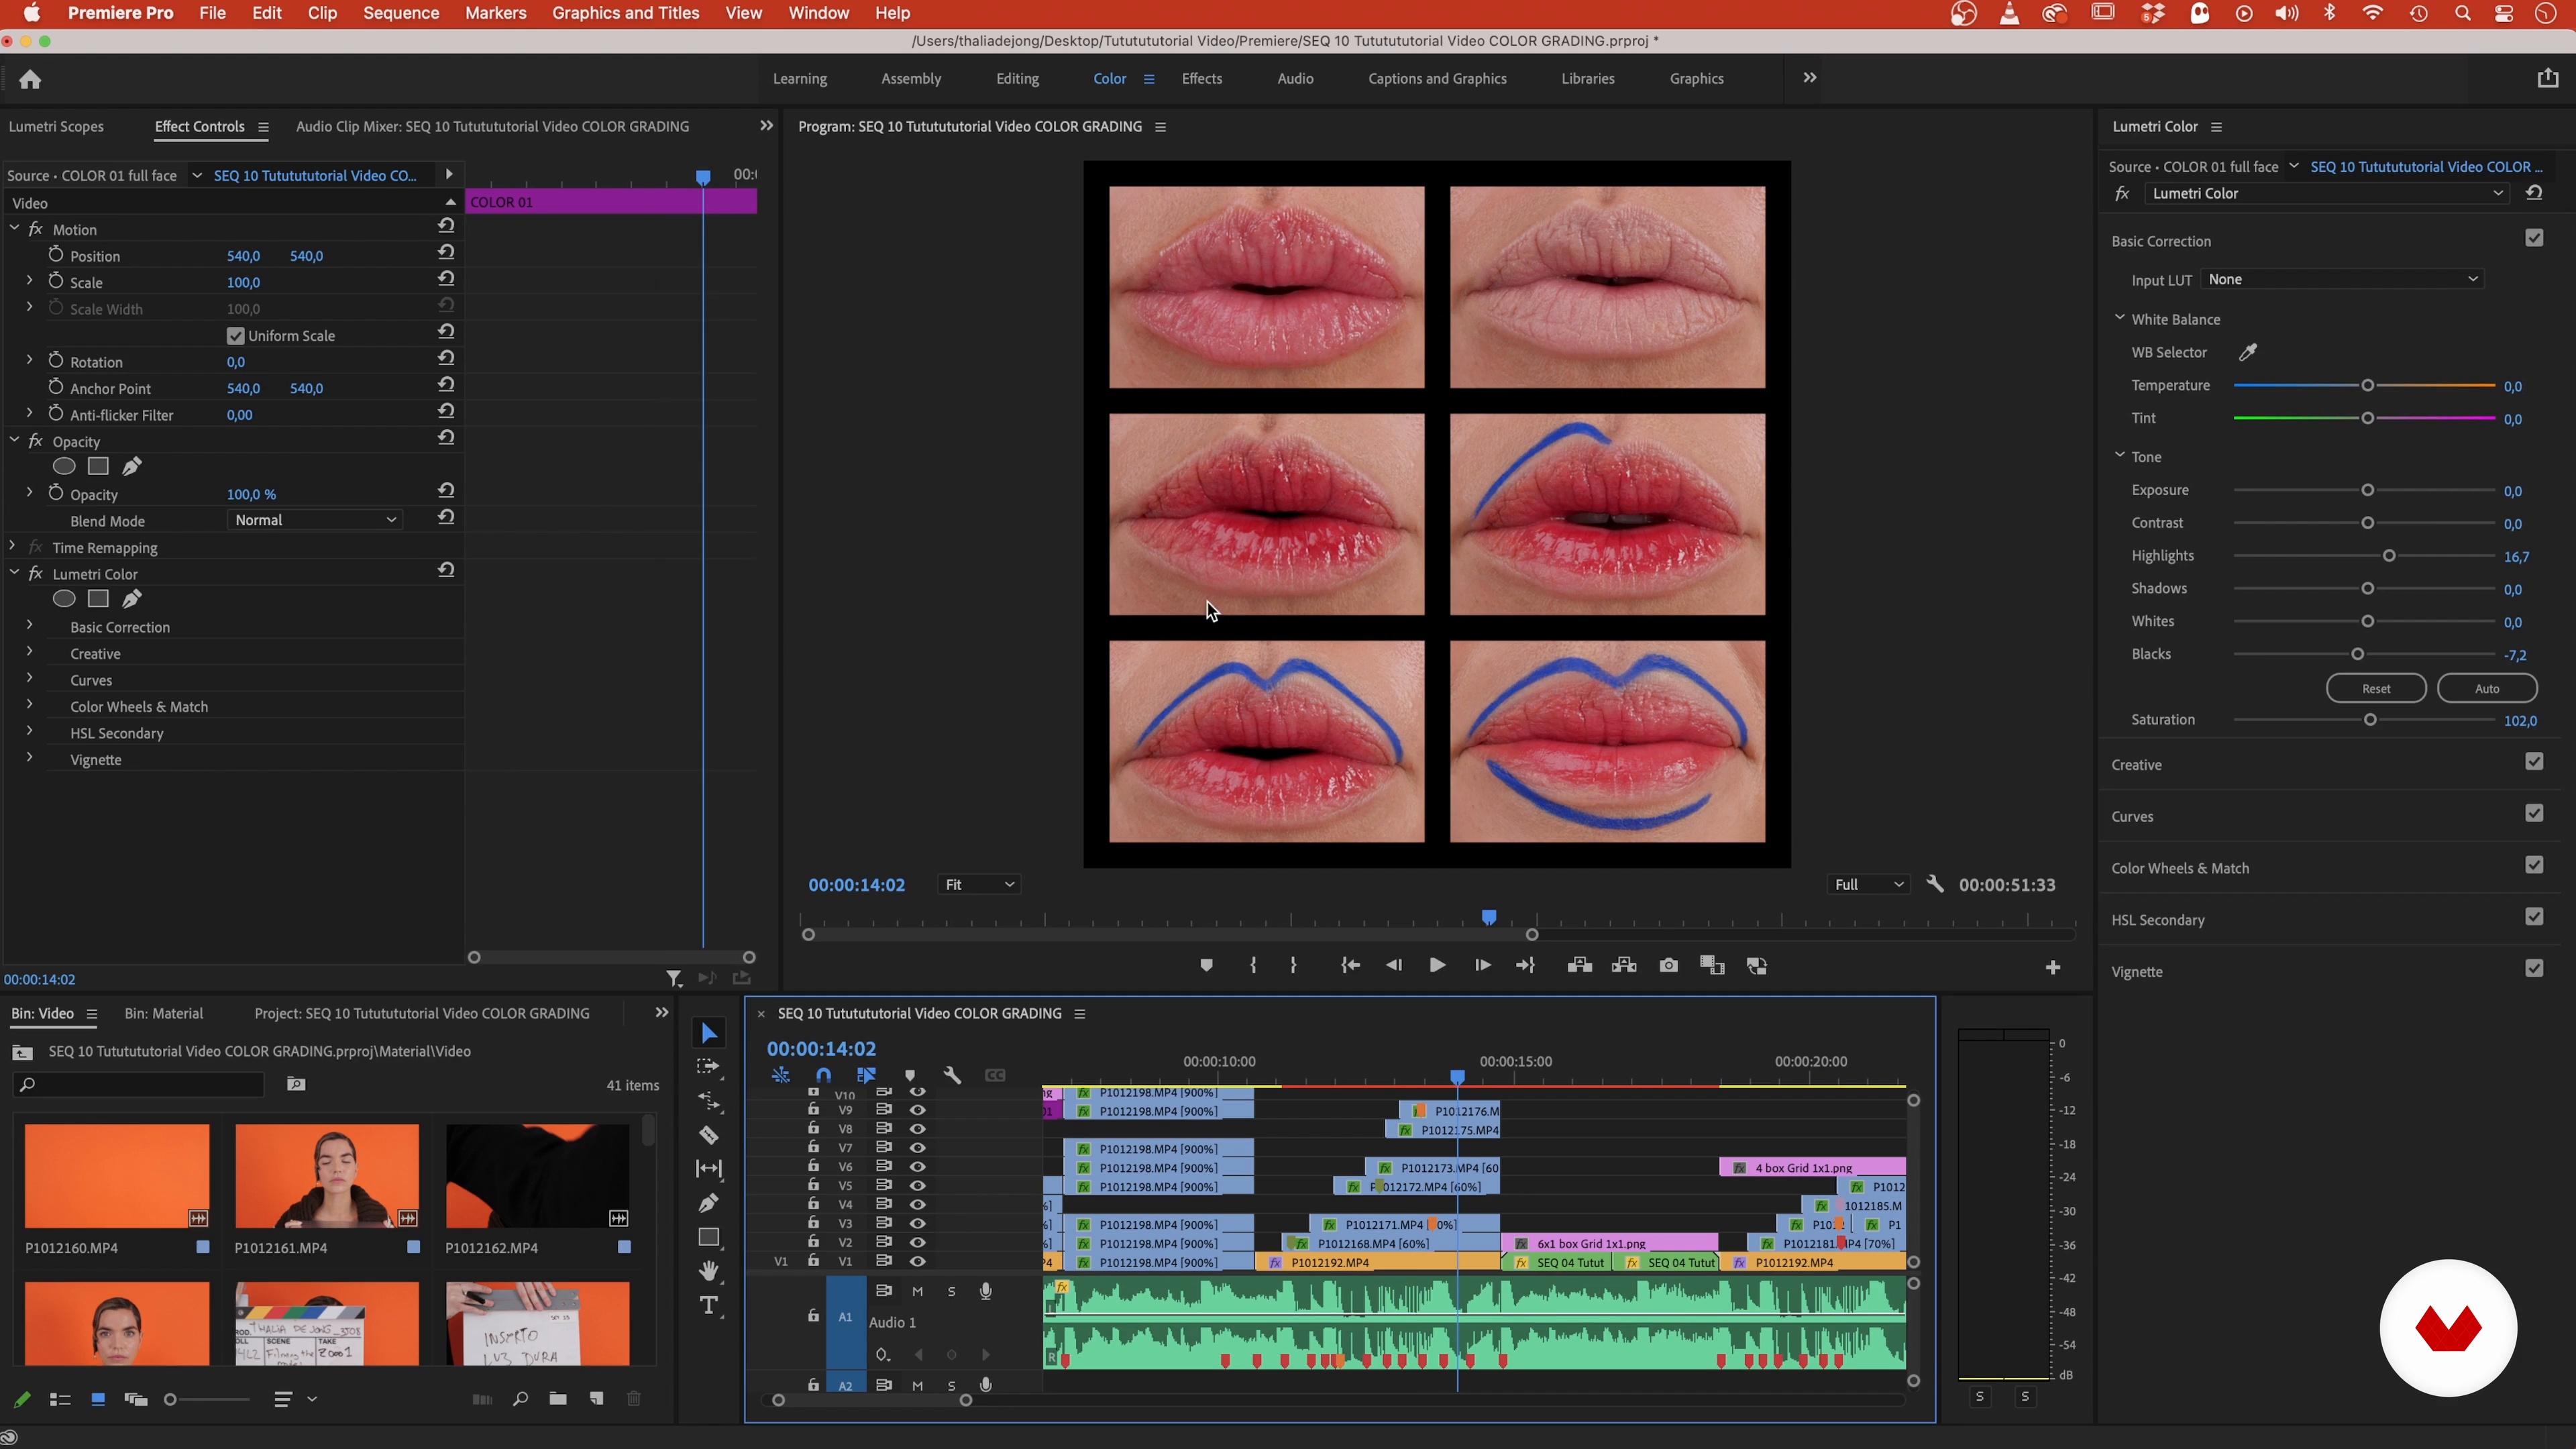Toggle Creative section checkbox

point(2534,762)
